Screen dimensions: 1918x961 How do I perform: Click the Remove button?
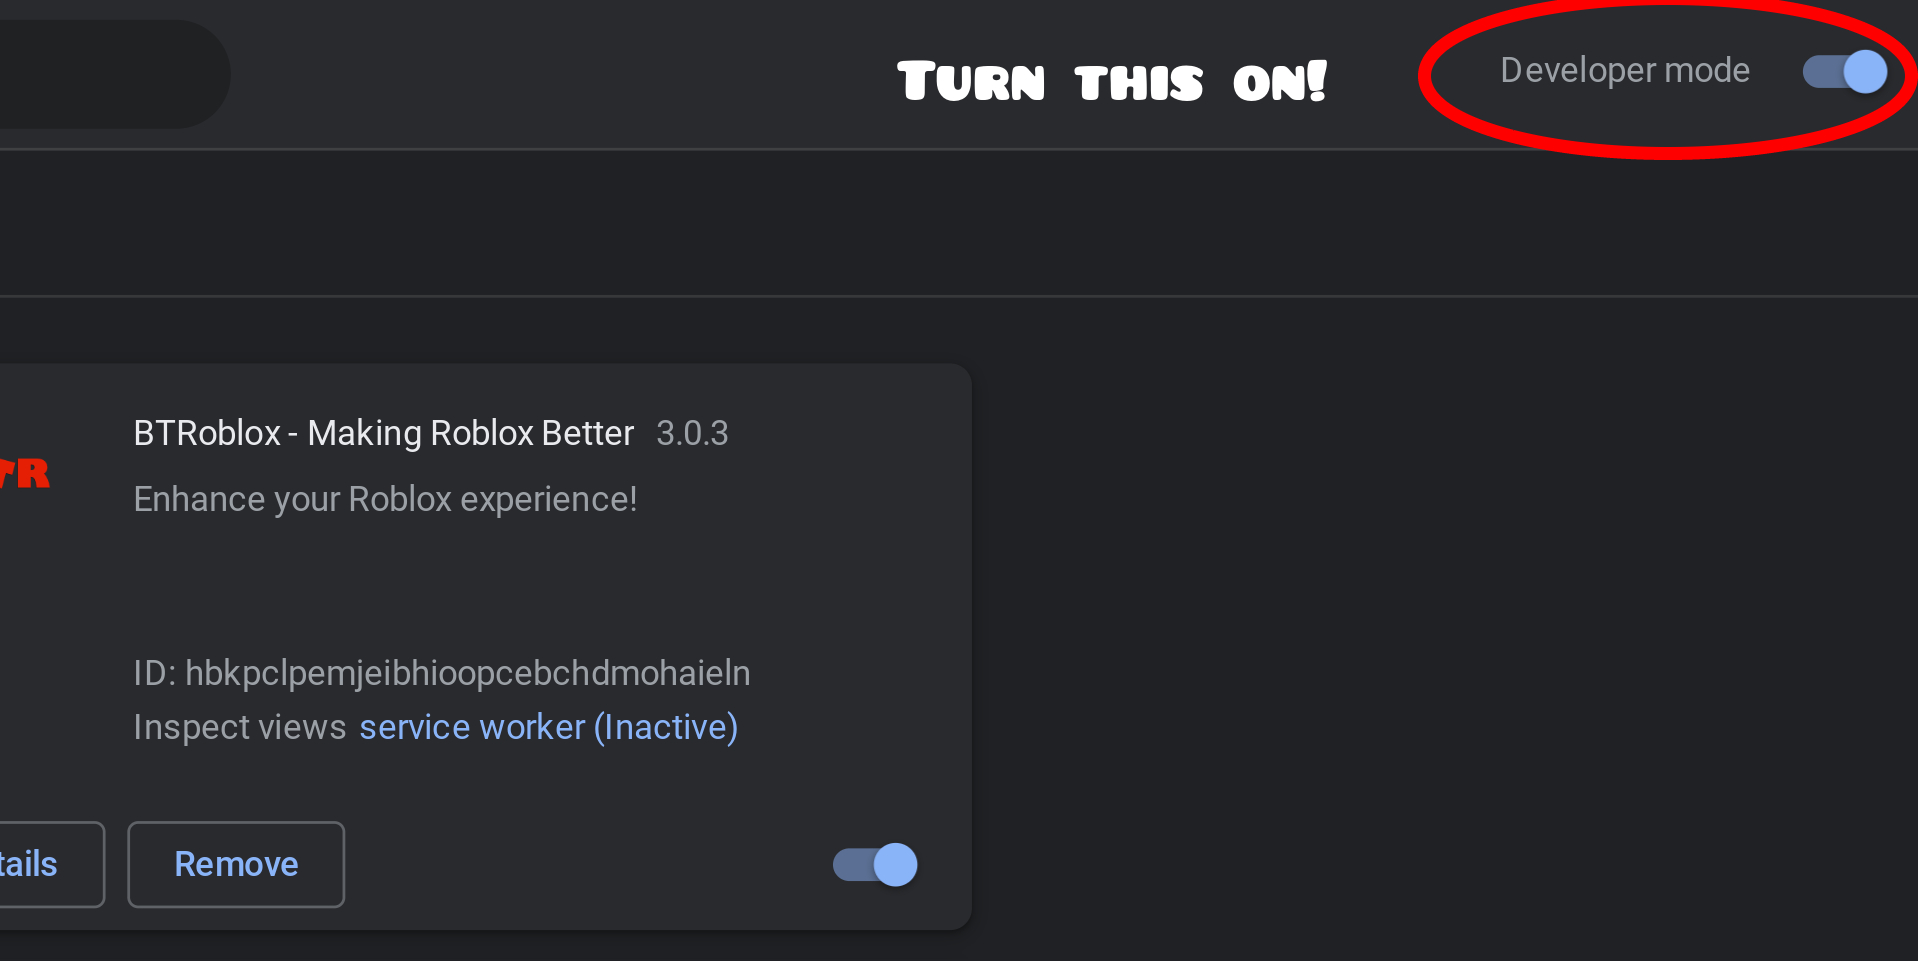[x=236, y=865]
